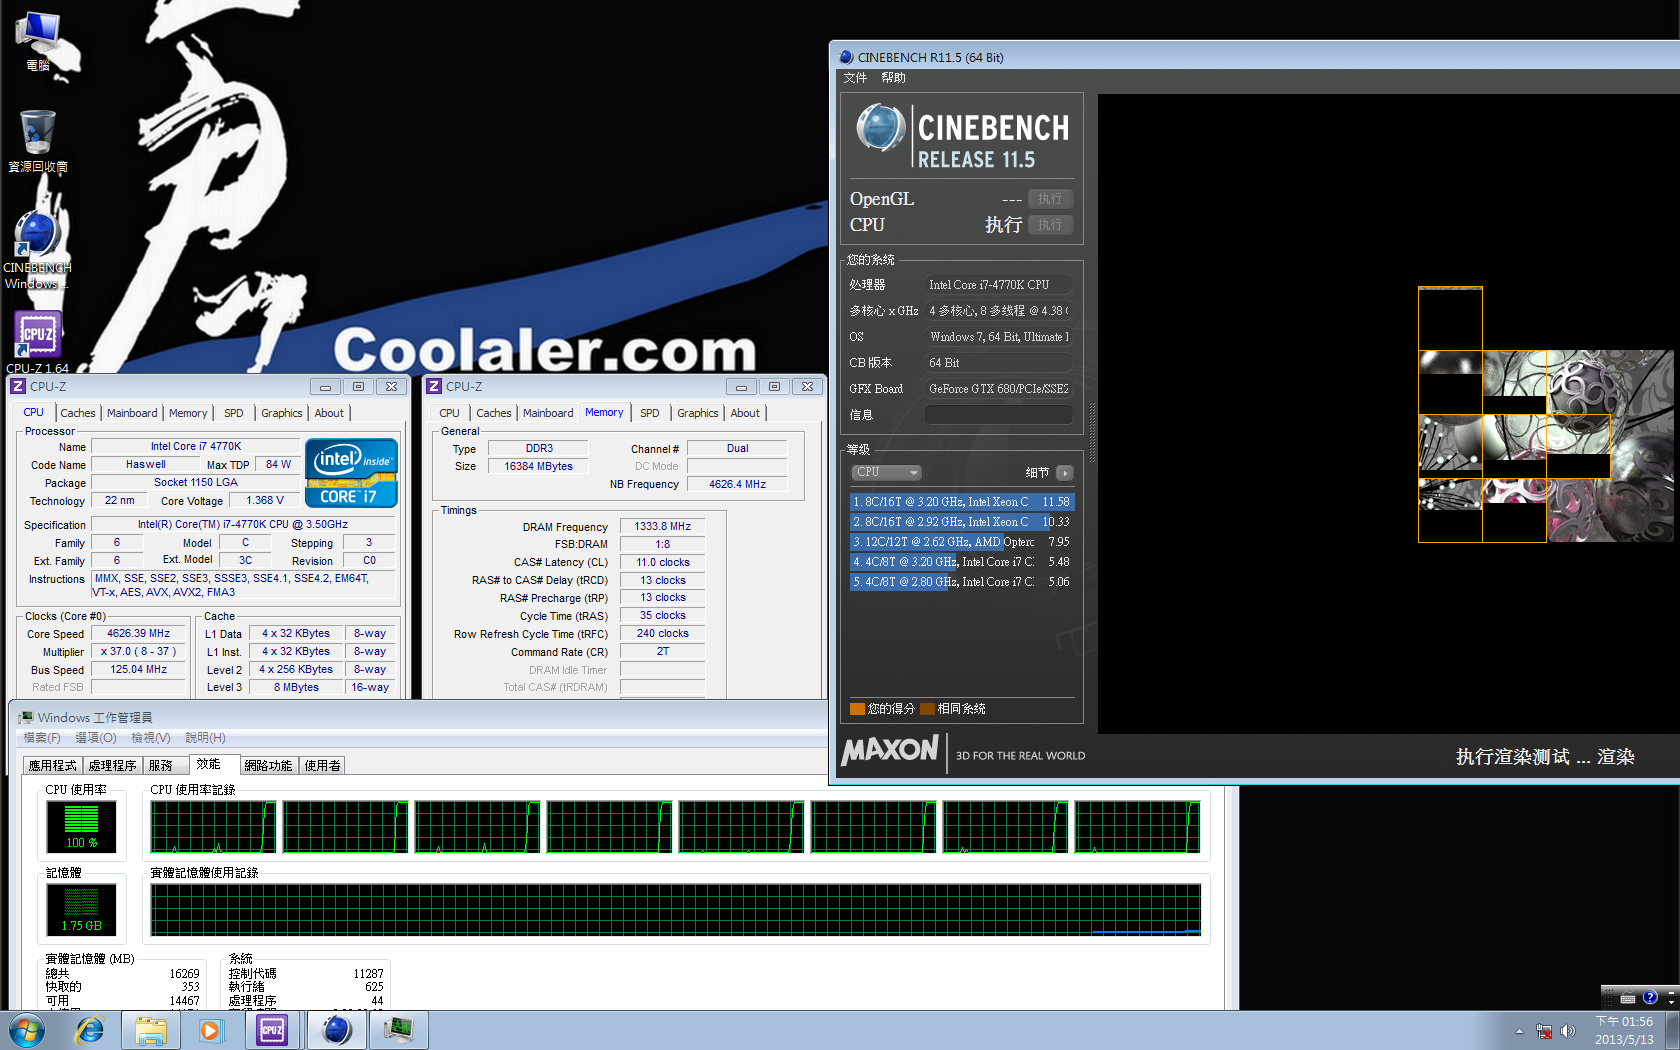Switch Task Manager to 應用程式 tab

[53, 765]
